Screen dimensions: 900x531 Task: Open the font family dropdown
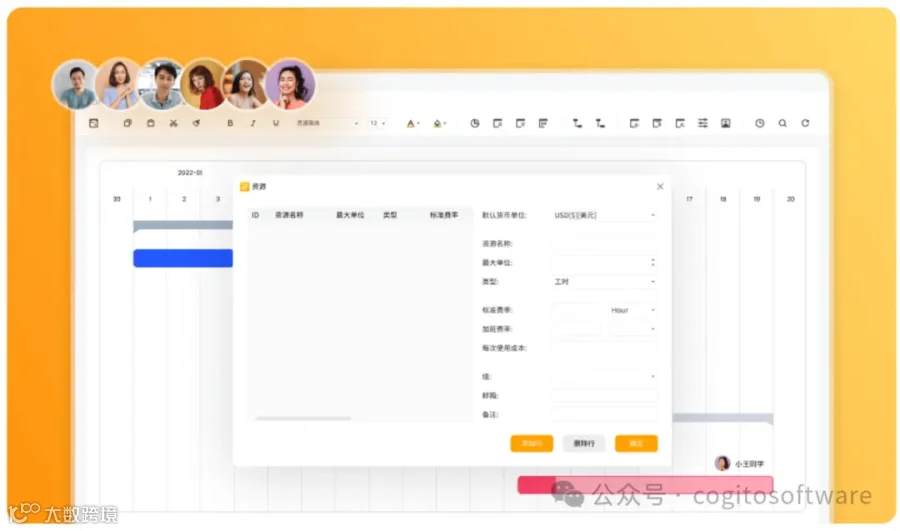tap(327, 123)
